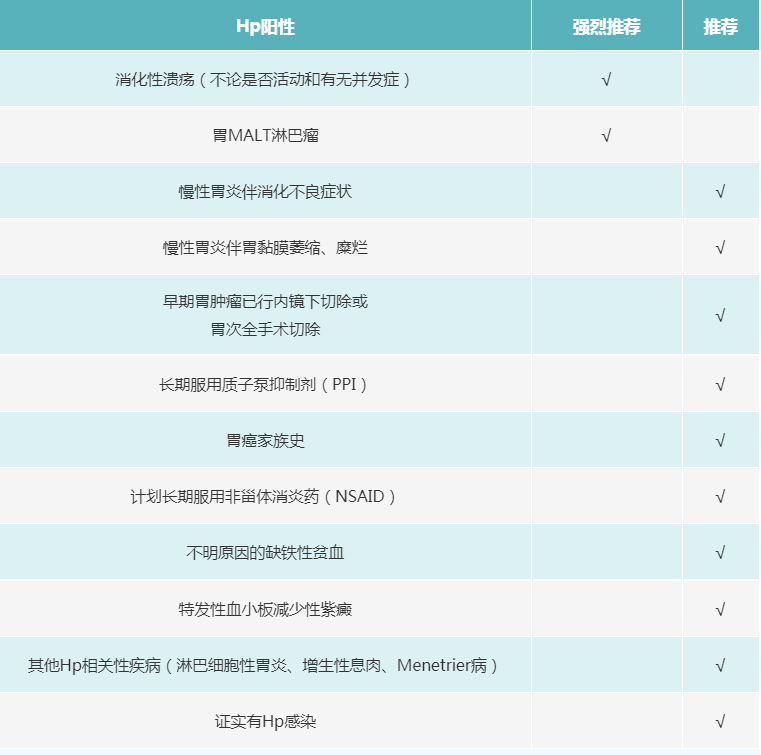Click the checkmark for 胃MALT淋巴瘤
761x755 pixels.
pyautogui.click(x=606, y=135)
